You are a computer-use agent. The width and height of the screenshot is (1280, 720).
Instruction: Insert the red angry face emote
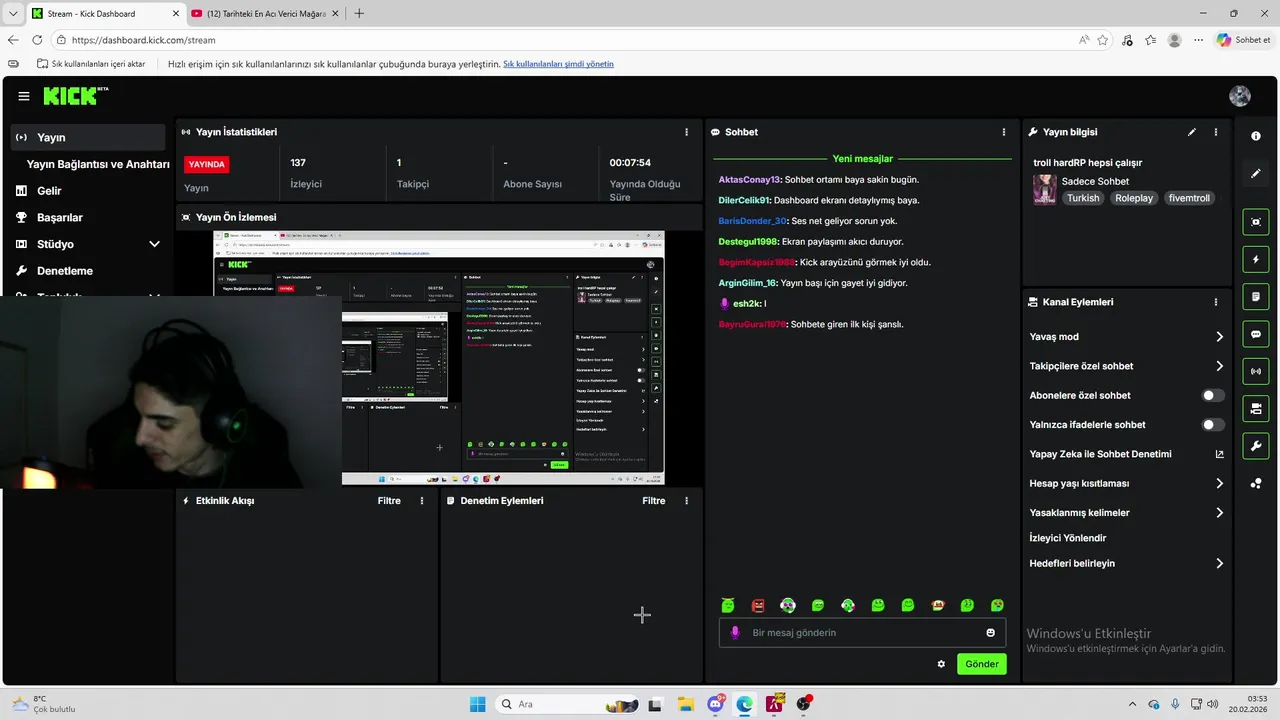click(758, 605)
